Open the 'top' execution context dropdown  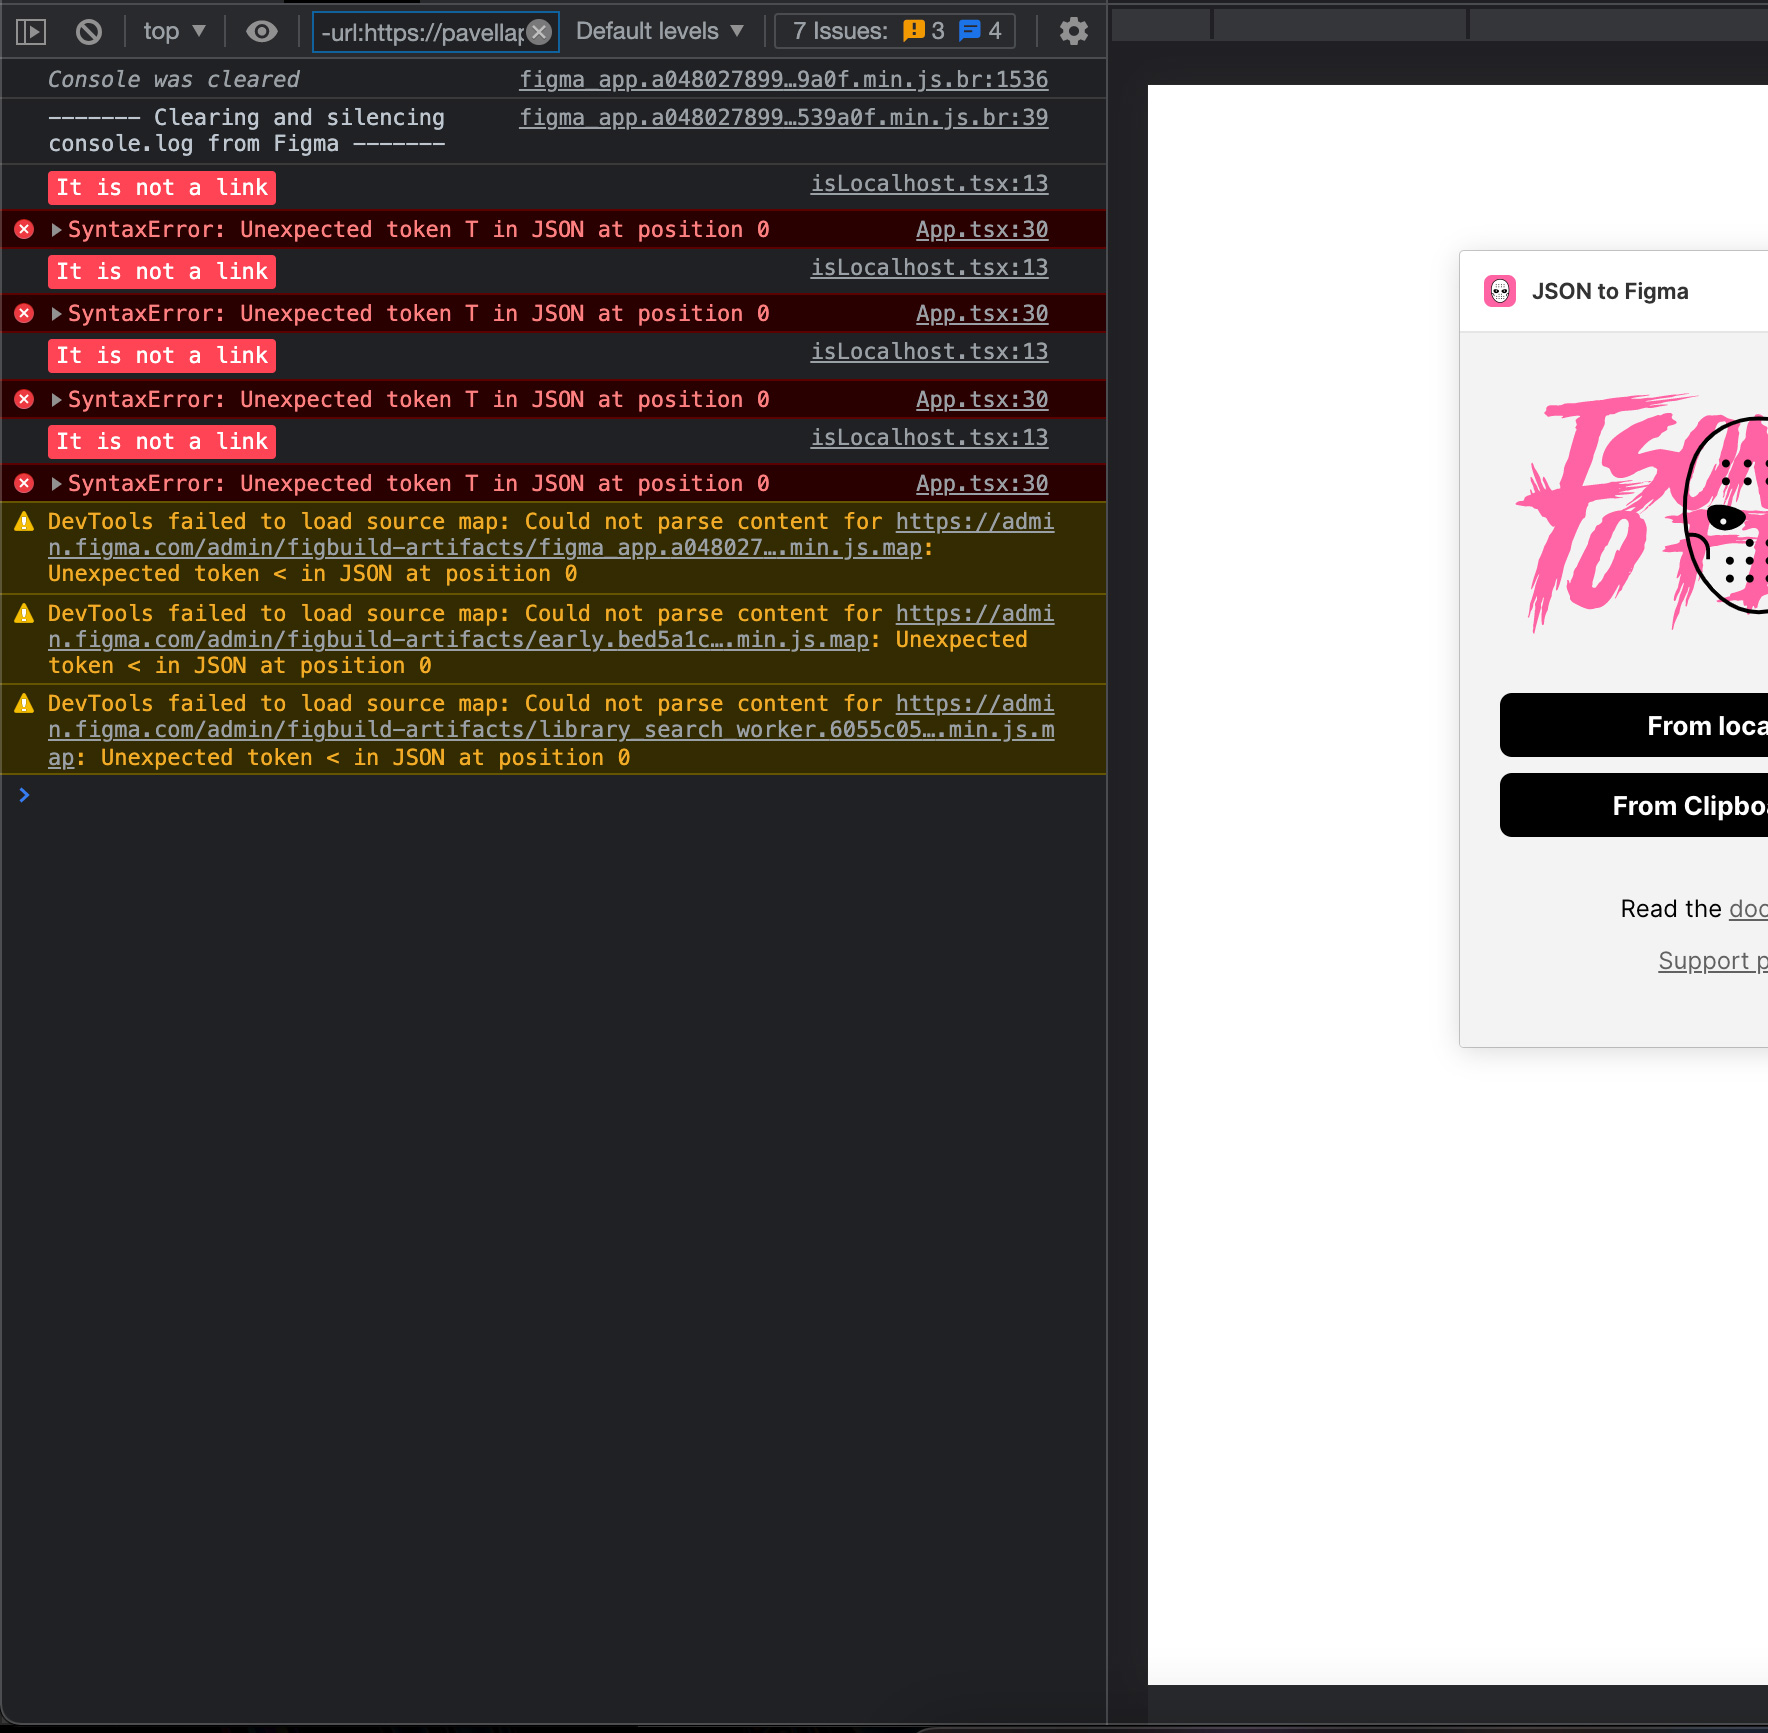(x=173, y=31)
